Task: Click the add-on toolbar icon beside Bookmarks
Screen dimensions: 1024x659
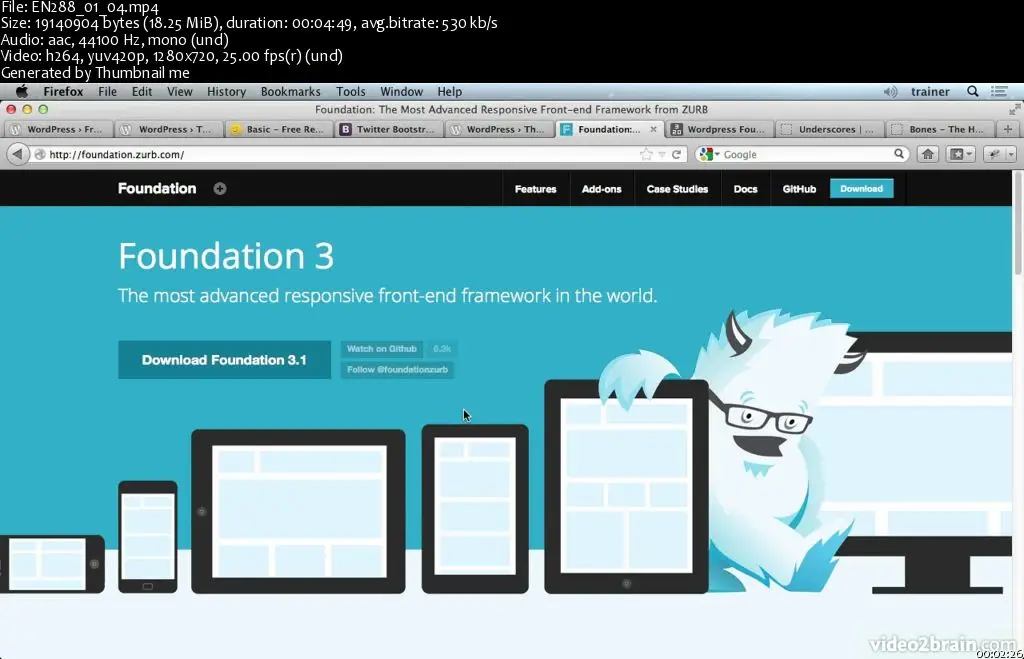Action: 995,154
